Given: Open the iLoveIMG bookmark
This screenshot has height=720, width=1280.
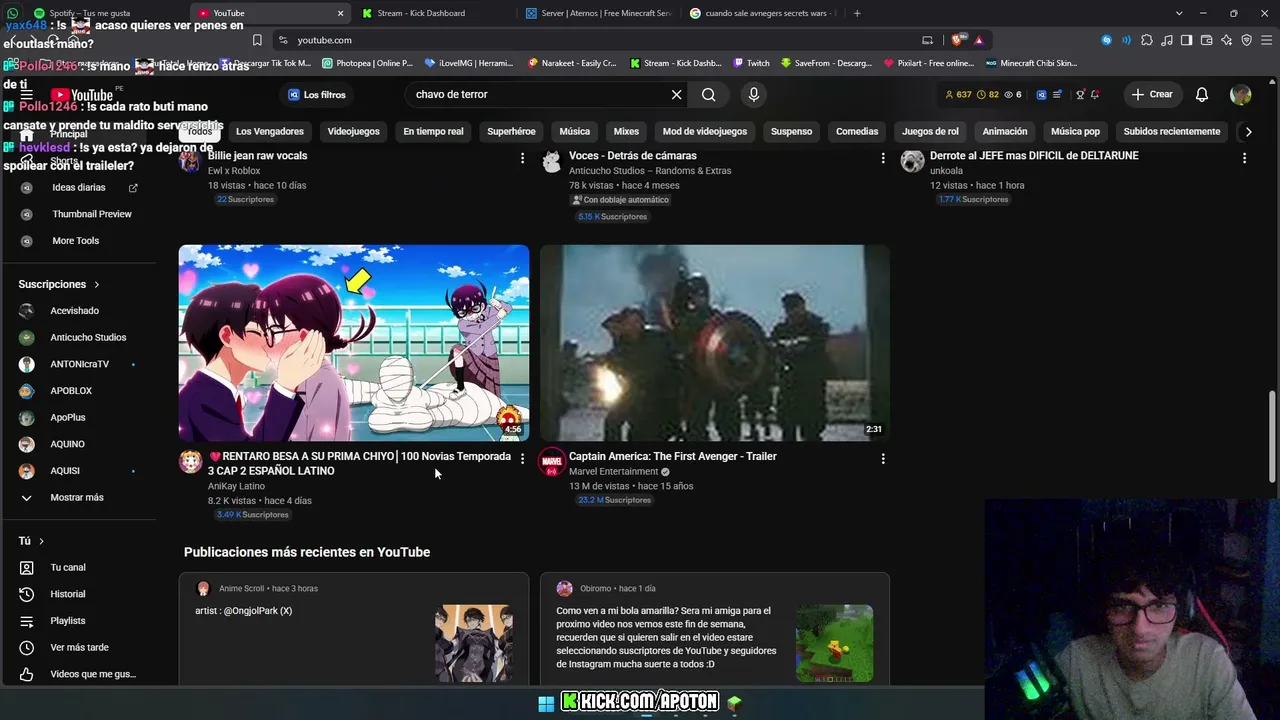Looking at the screenshot, I should pyautogui.click(x=469, y=63).
